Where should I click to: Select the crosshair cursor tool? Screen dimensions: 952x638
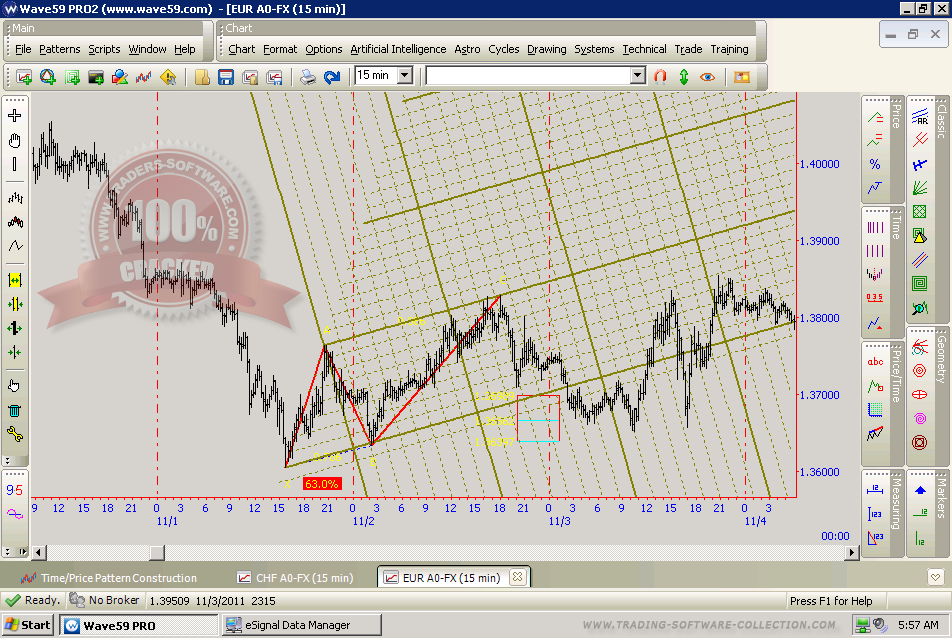(x=14, y=116)
